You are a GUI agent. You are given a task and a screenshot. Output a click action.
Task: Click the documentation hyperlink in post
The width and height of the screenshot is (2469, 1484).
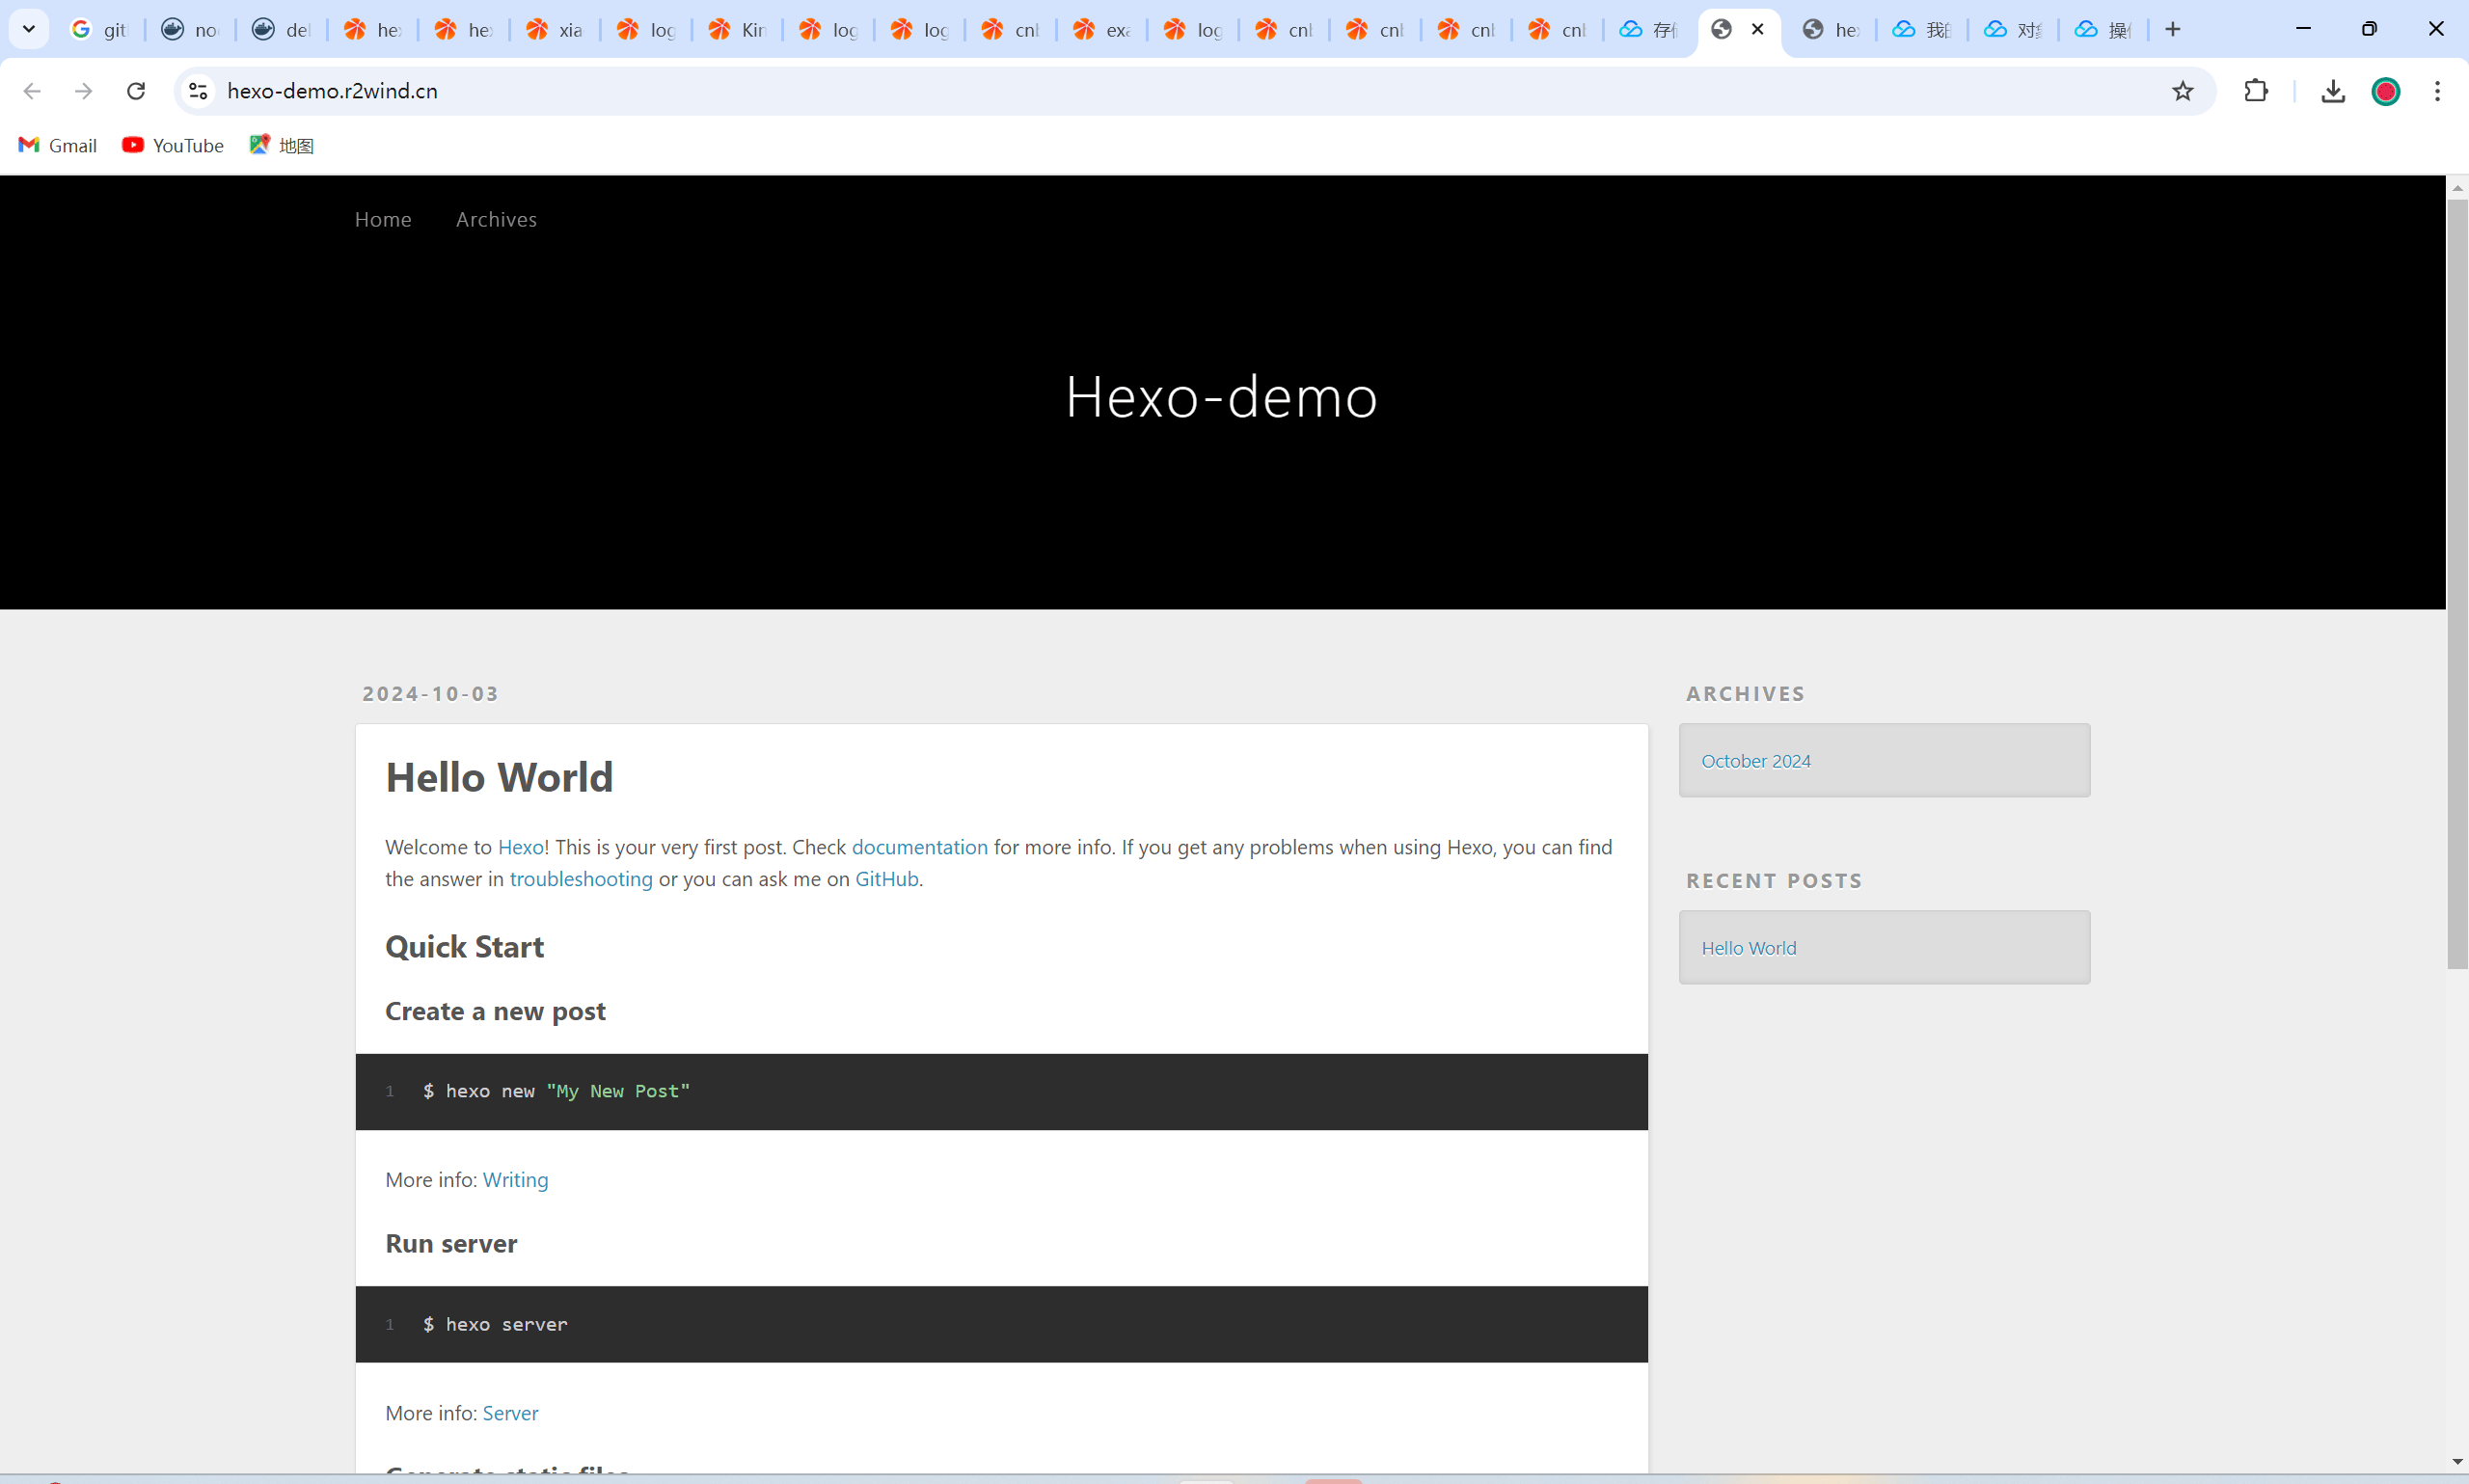[919, 846]
